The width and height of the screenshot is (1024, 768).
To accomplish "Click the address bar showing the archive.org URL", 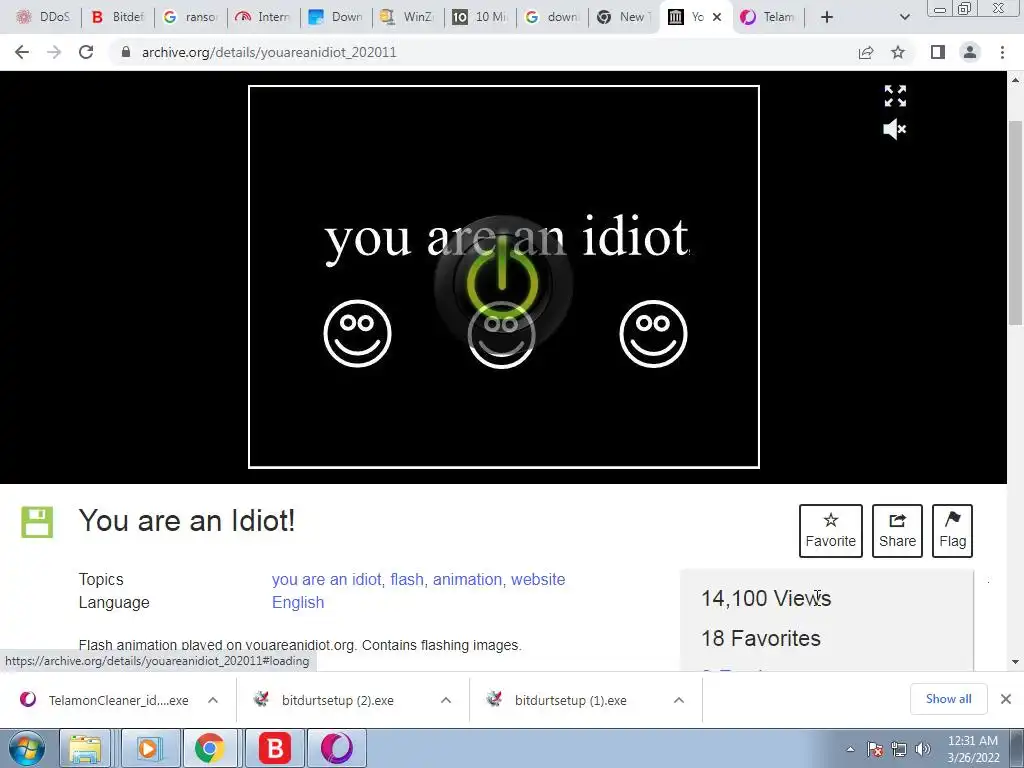I will click(x=483, y=52).
